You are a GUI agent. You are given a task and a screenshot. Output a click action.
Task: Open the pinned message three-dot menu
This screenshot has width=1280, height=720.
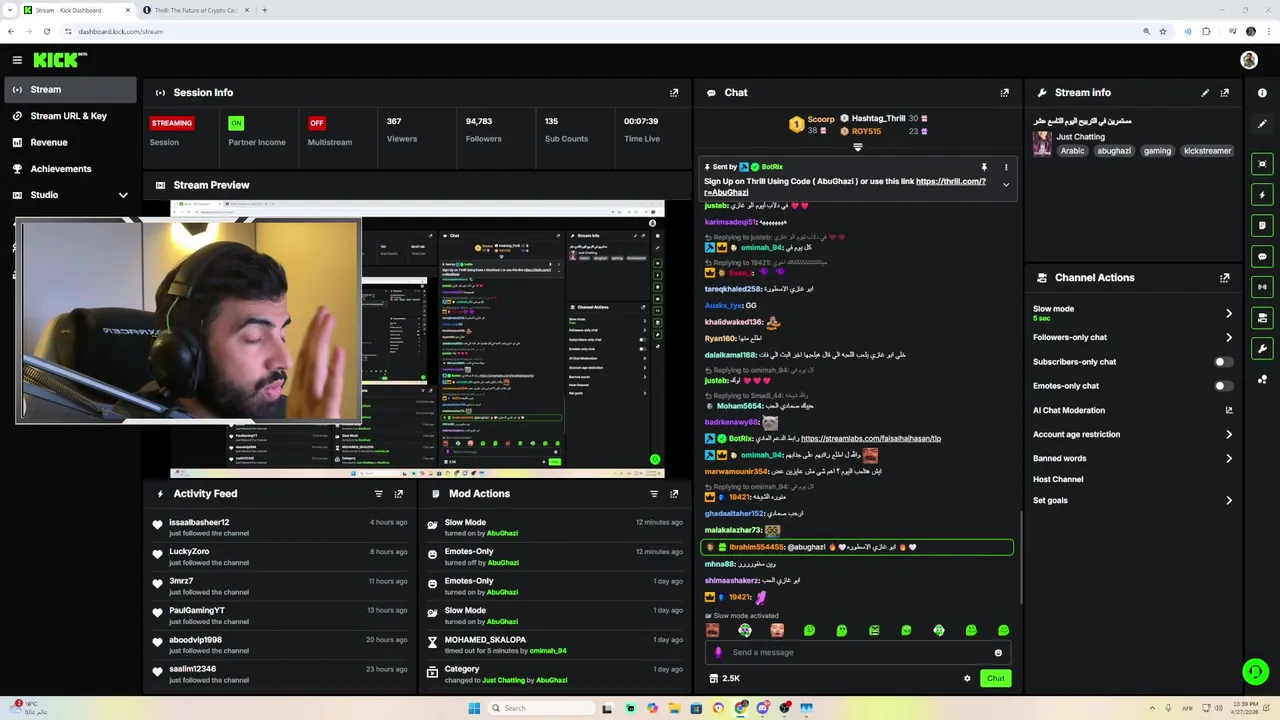pos(1006,167)
